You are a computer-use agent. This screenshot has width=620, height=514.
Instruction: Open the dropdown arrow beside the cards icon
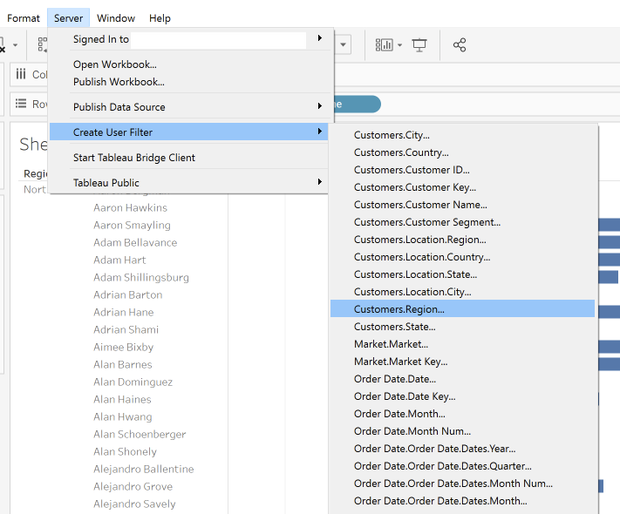(400, 45)
